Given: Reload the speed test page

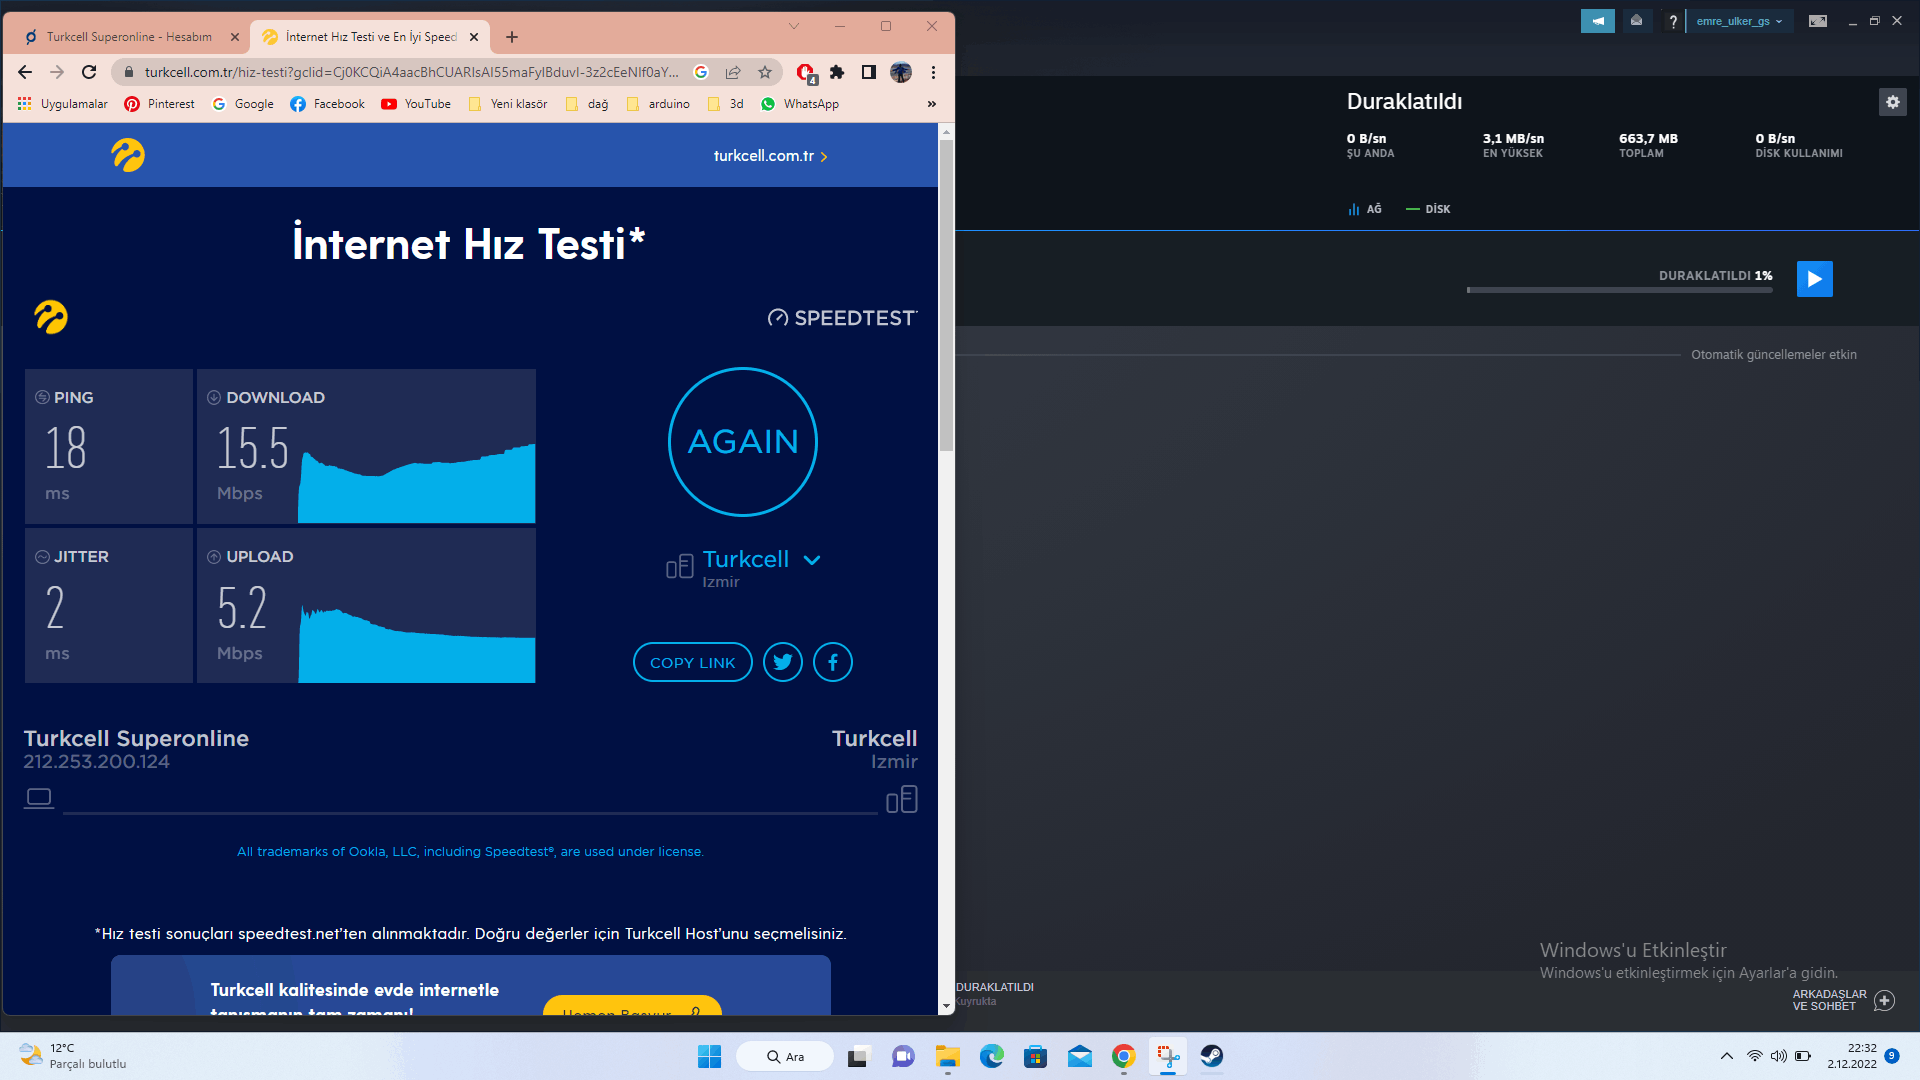Looking at the screenshot, I should point(89,72).
